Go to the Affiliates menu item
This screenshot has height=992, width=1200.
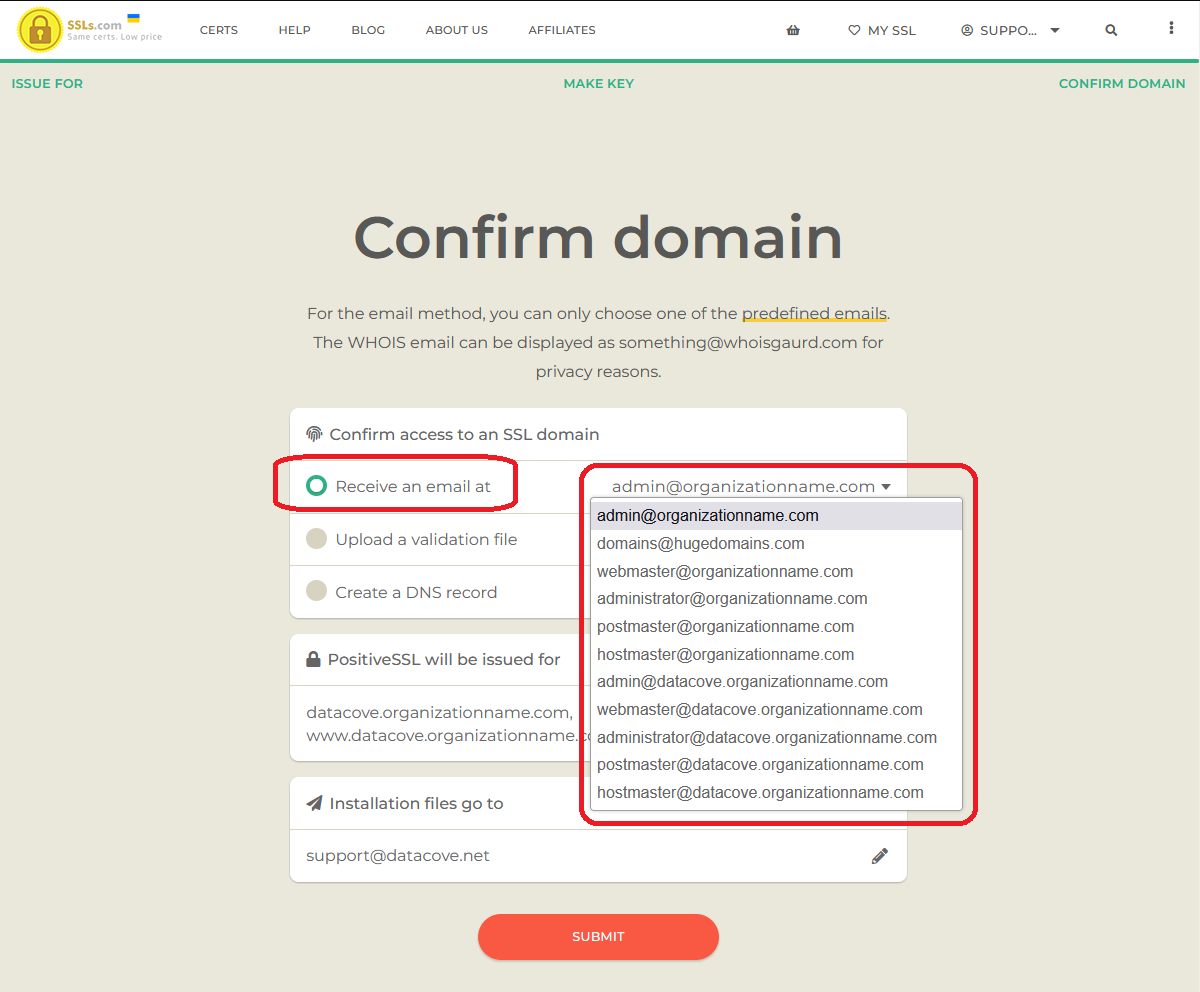561,30
